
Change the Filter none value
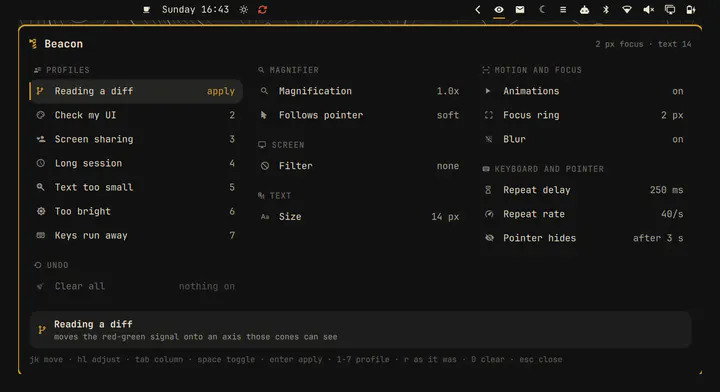click(448, 166)
